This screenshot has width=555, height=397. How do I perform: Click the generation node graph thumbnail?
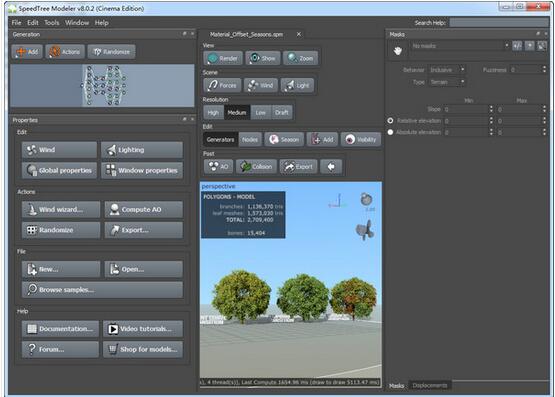pyautogui.click(x=102, y=86)
